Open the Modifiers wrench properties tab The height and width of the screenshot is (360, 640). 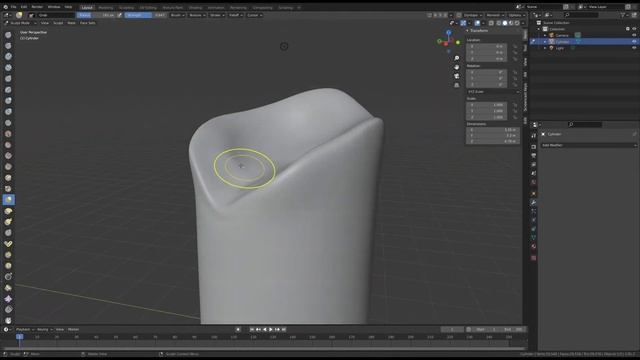(533, 202)
